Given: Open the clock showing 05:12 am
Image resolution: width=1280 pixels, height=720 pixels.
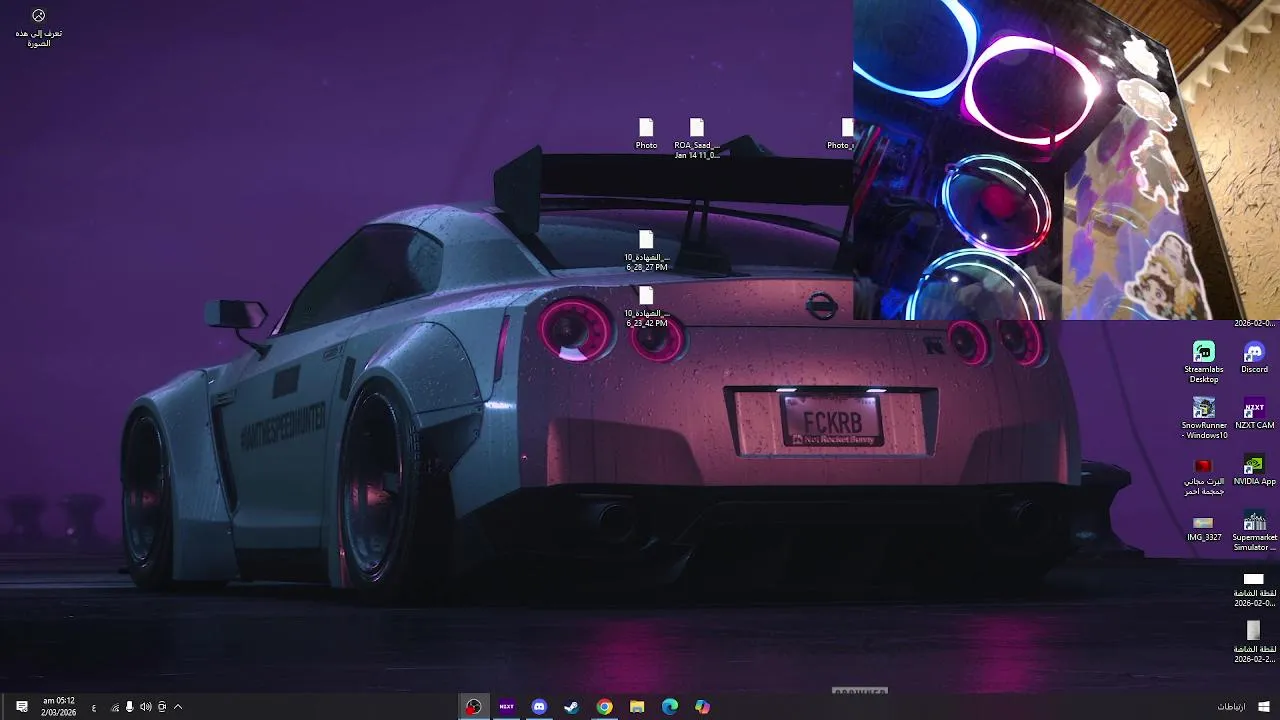Looking at the screenshot, I should click(x=58, y=706).
